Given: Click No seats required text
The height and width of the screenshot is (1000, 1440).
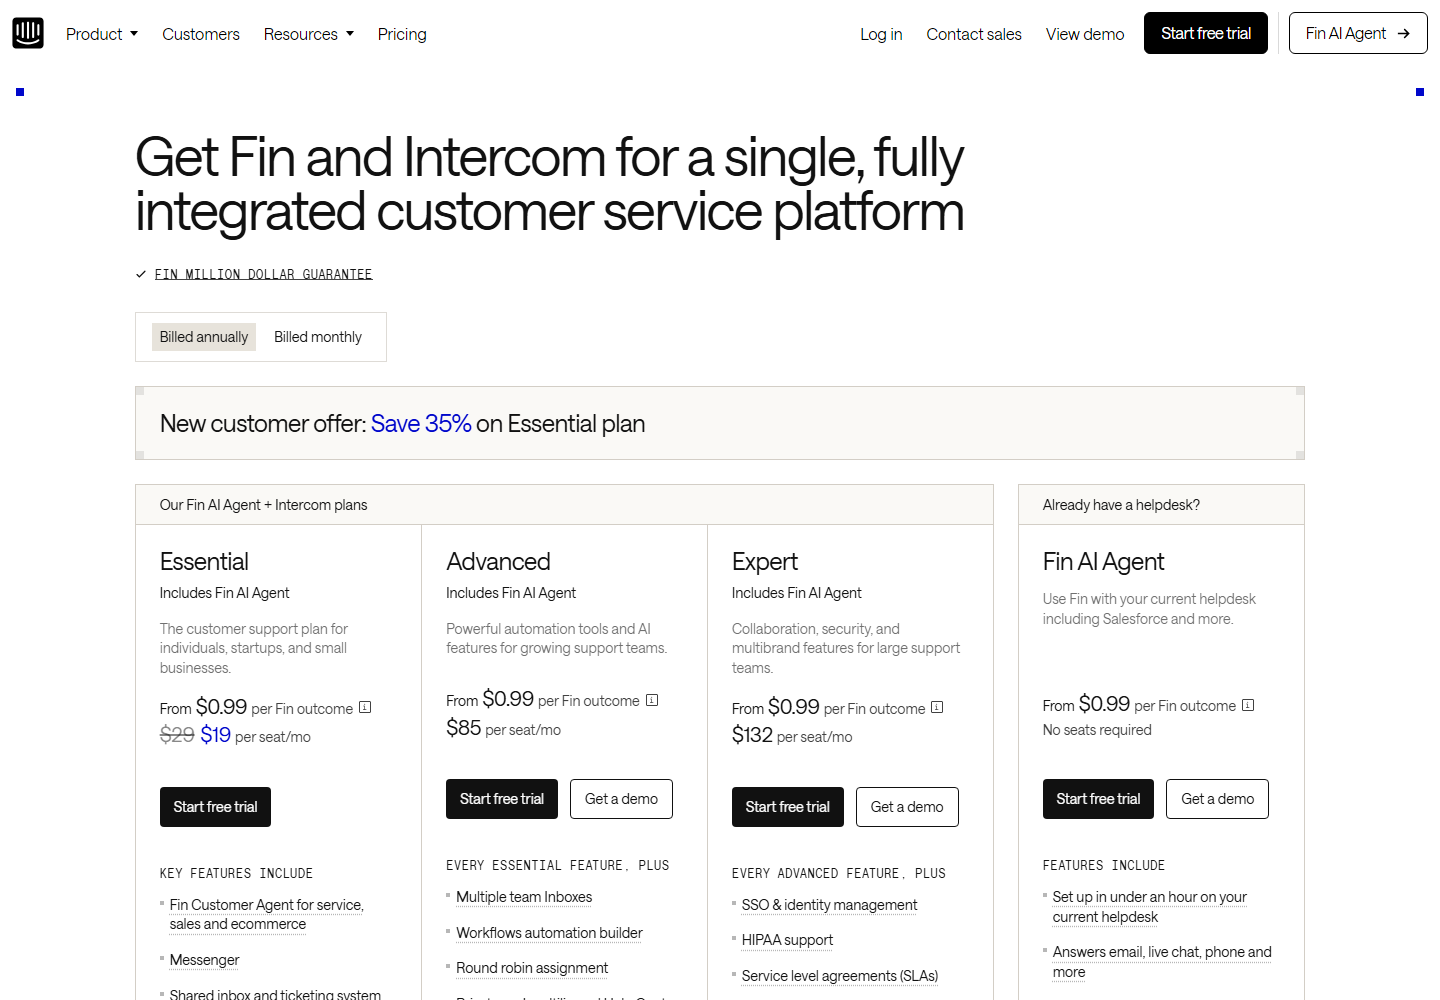Looking at the screenshot, I should [1097, 730].
